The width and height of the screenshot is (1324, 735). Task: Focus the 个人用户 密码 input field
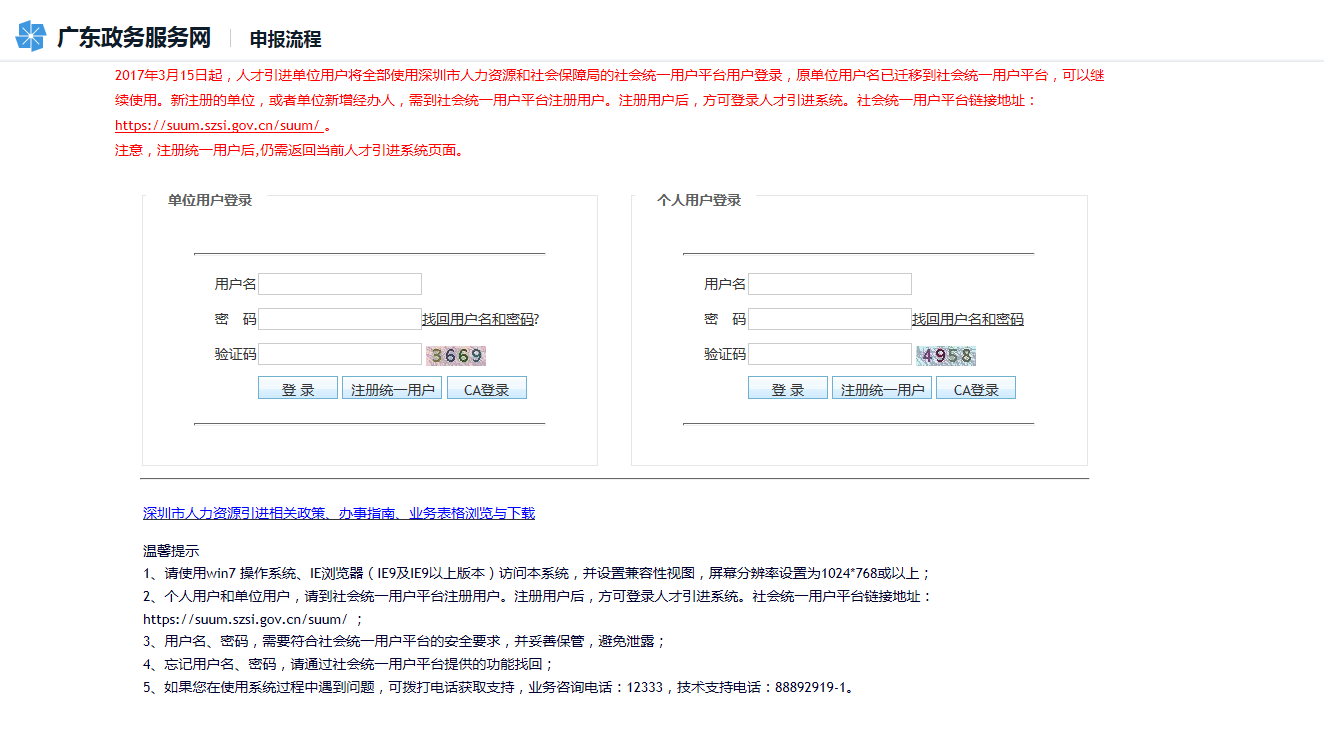tap(830, 319)
